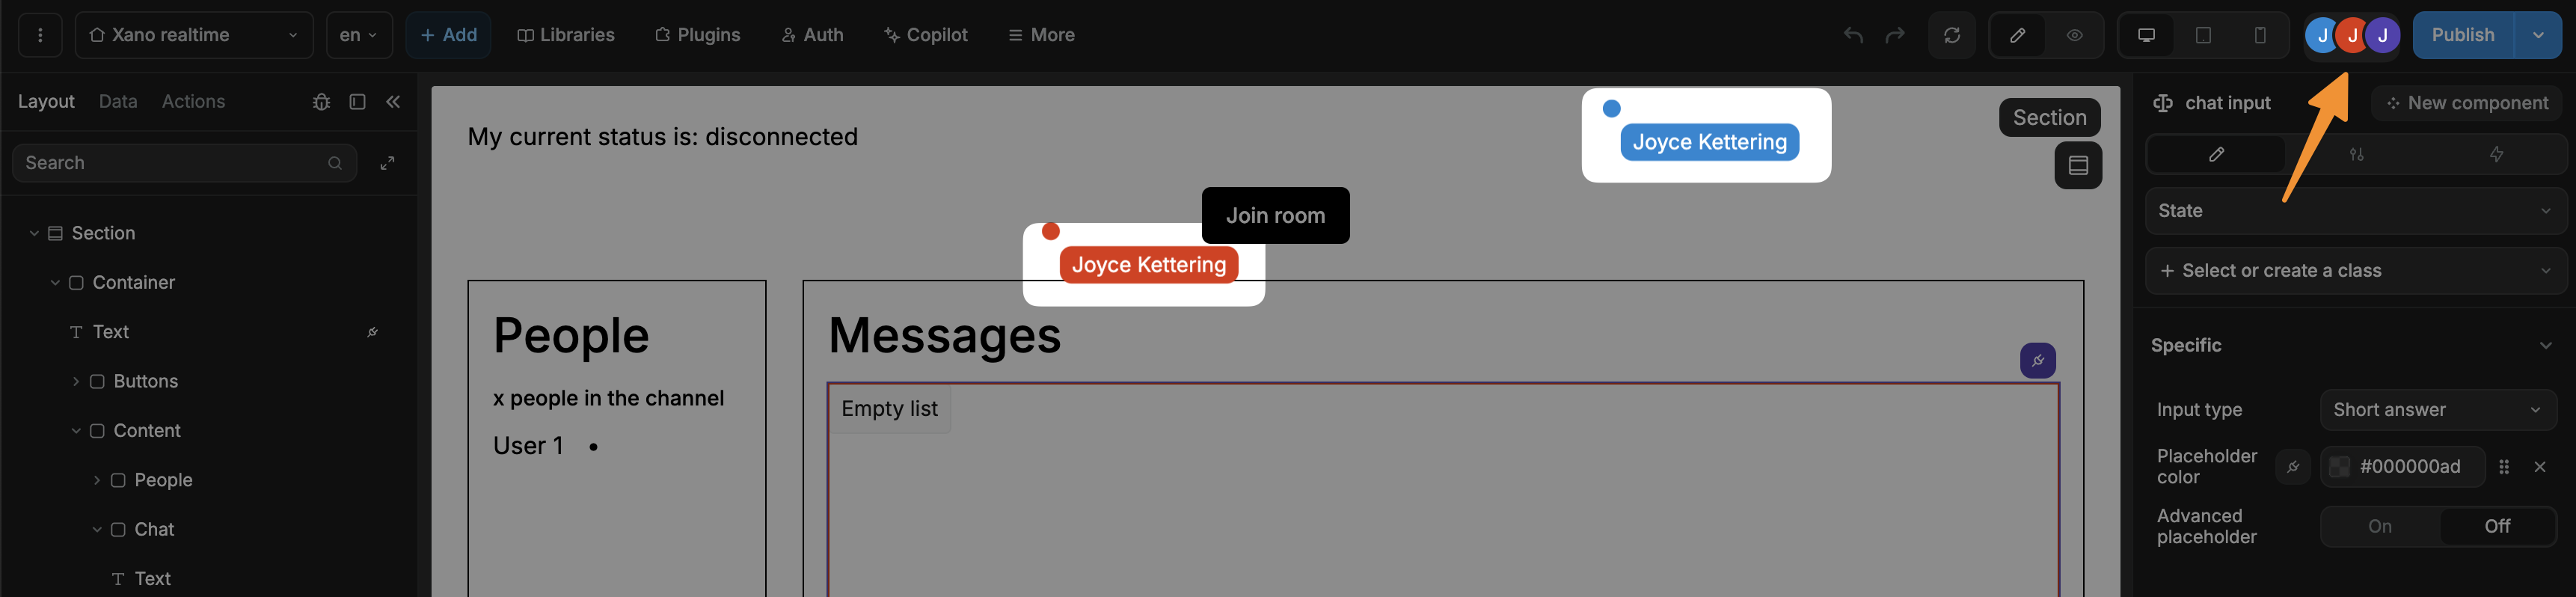Click the undo arrow icon
Image resolution: width=2576 pixels, height=597 pixels.
(1853, 35)
